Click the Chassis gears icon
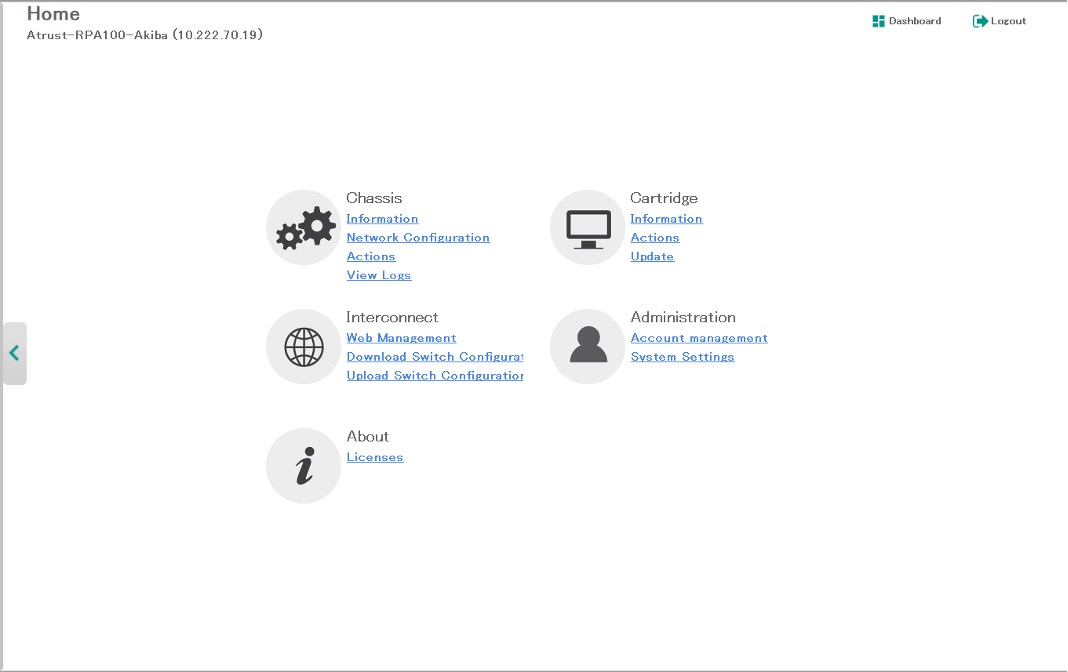 [x=304, y=228]
